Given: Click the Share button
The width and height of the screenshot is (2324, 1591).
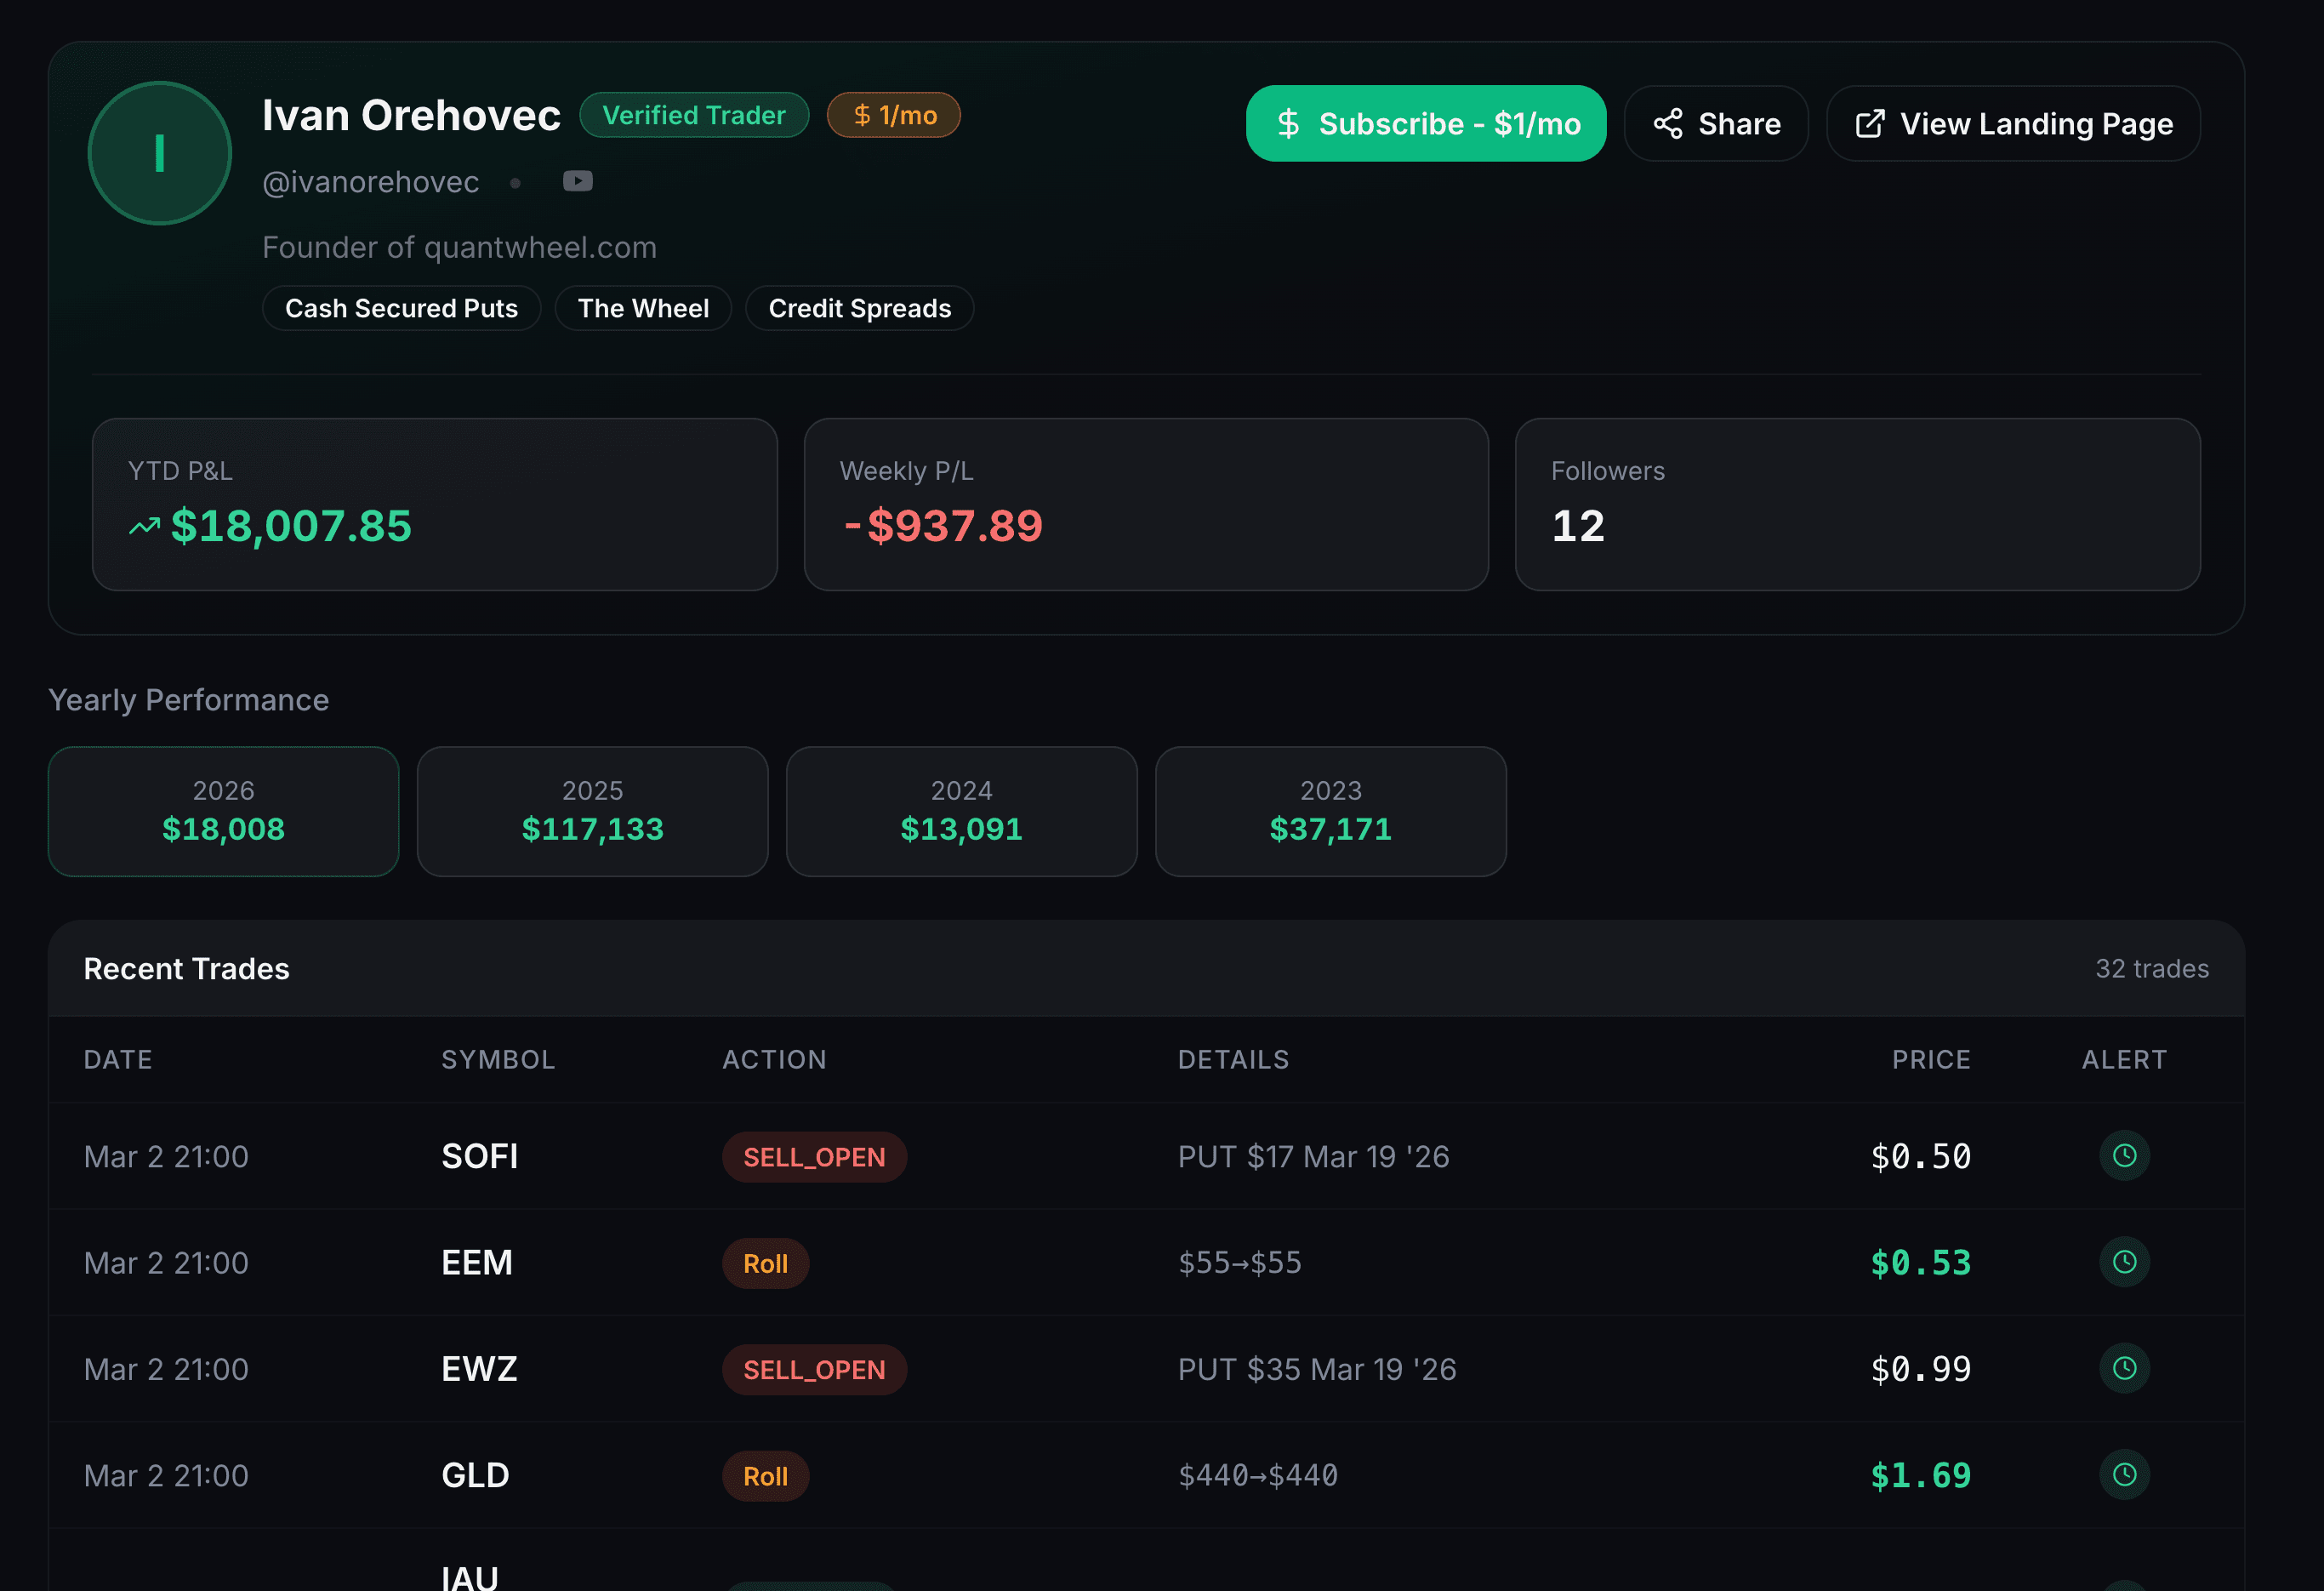Looking at the screenshot, I should tap(1715, 123).
